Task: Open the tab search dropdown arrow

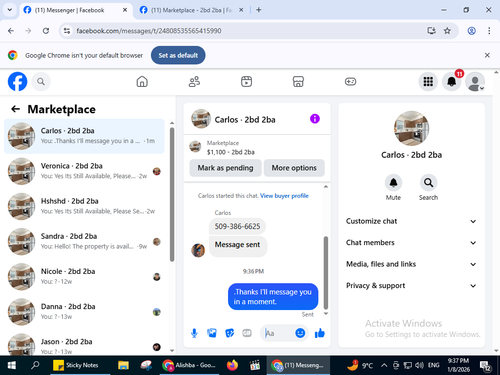Action: 10,10
